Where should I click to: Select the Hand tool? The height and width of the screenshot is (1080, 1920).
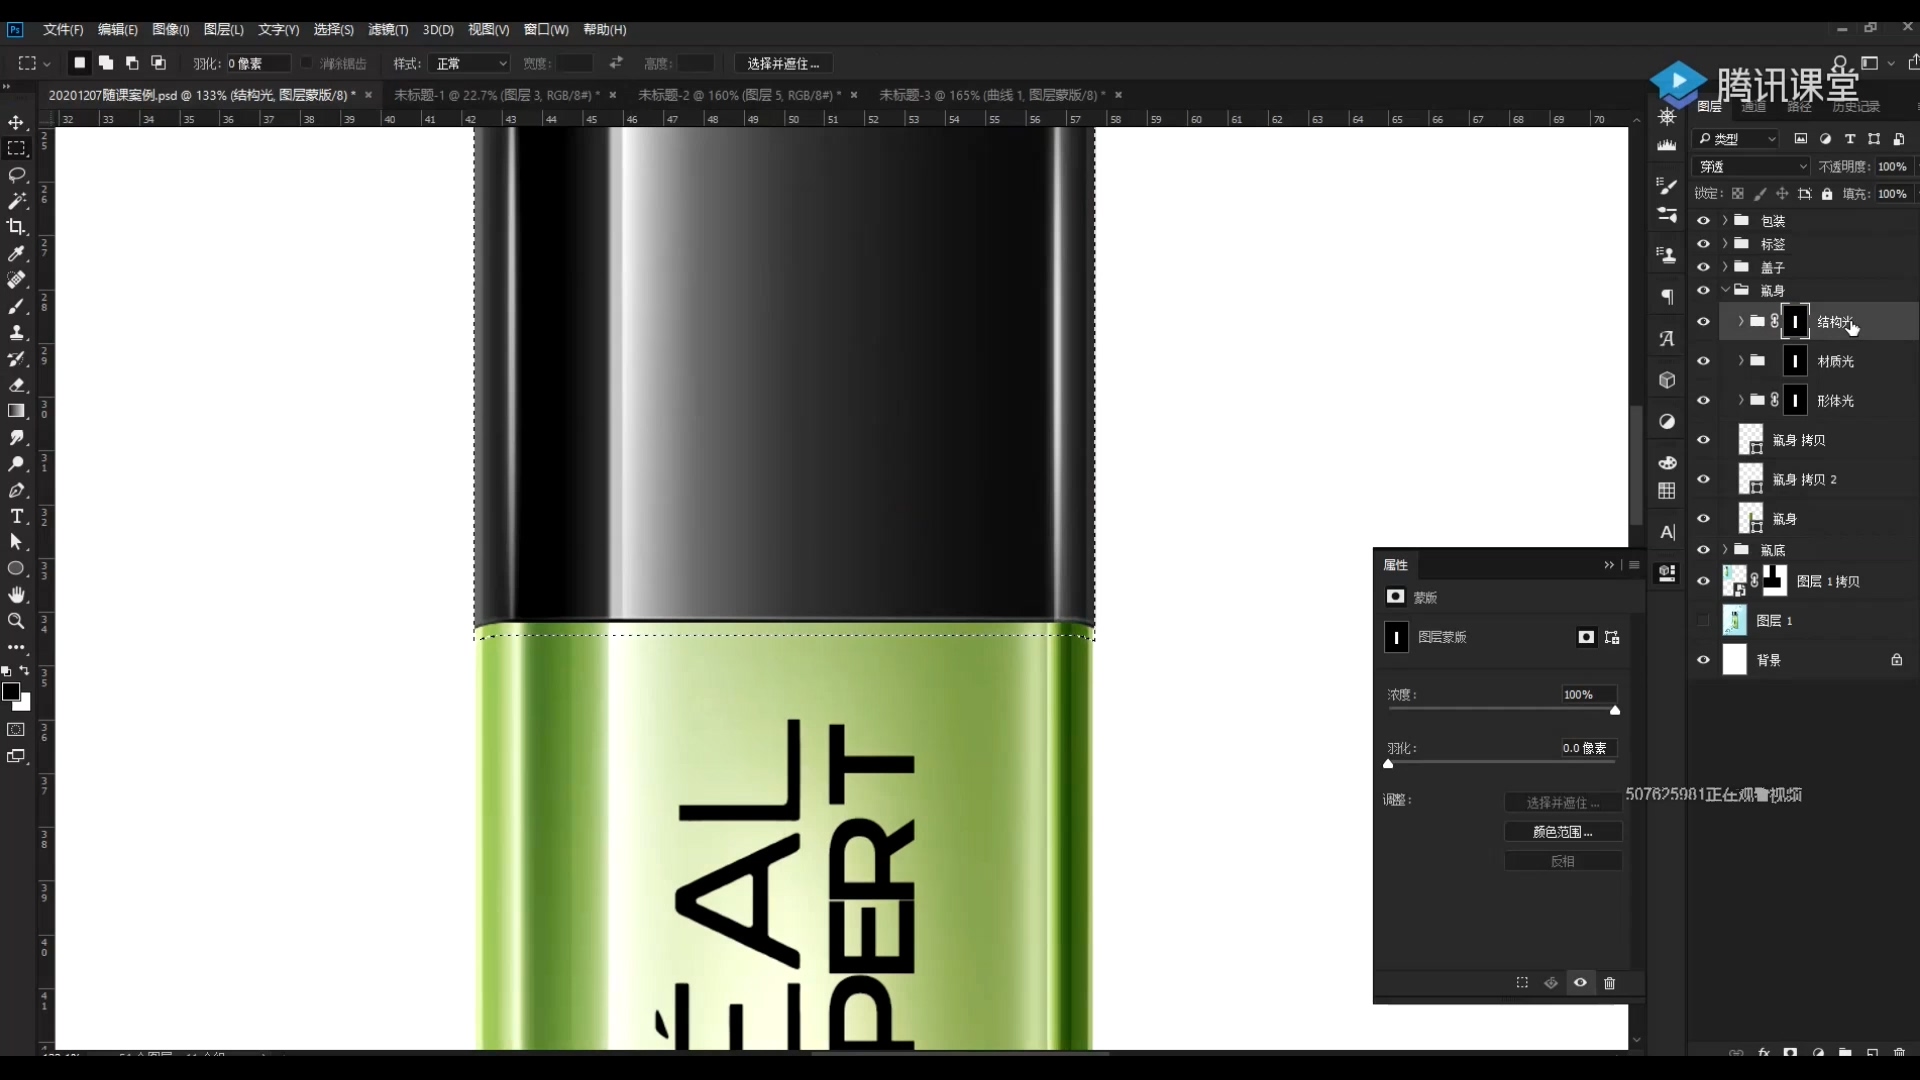[x=16, y=595]
